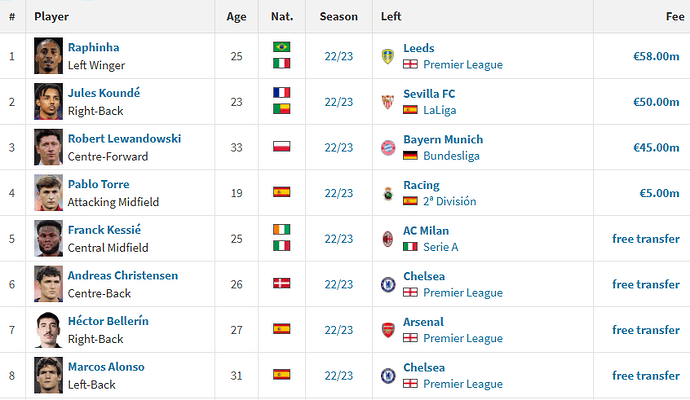Screen dimensions: 690x400
Task: Click Raphinha's Brazil flag icon
Action: [282, 47]
